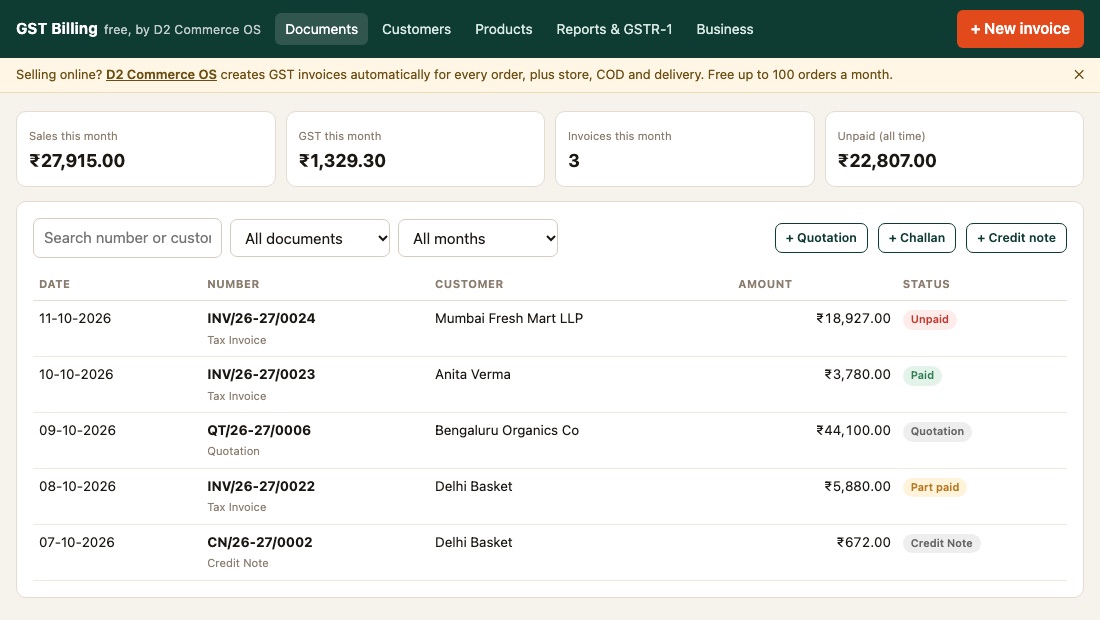
Task: Click the NUMBER column header
Action: (x=233, y=284)
